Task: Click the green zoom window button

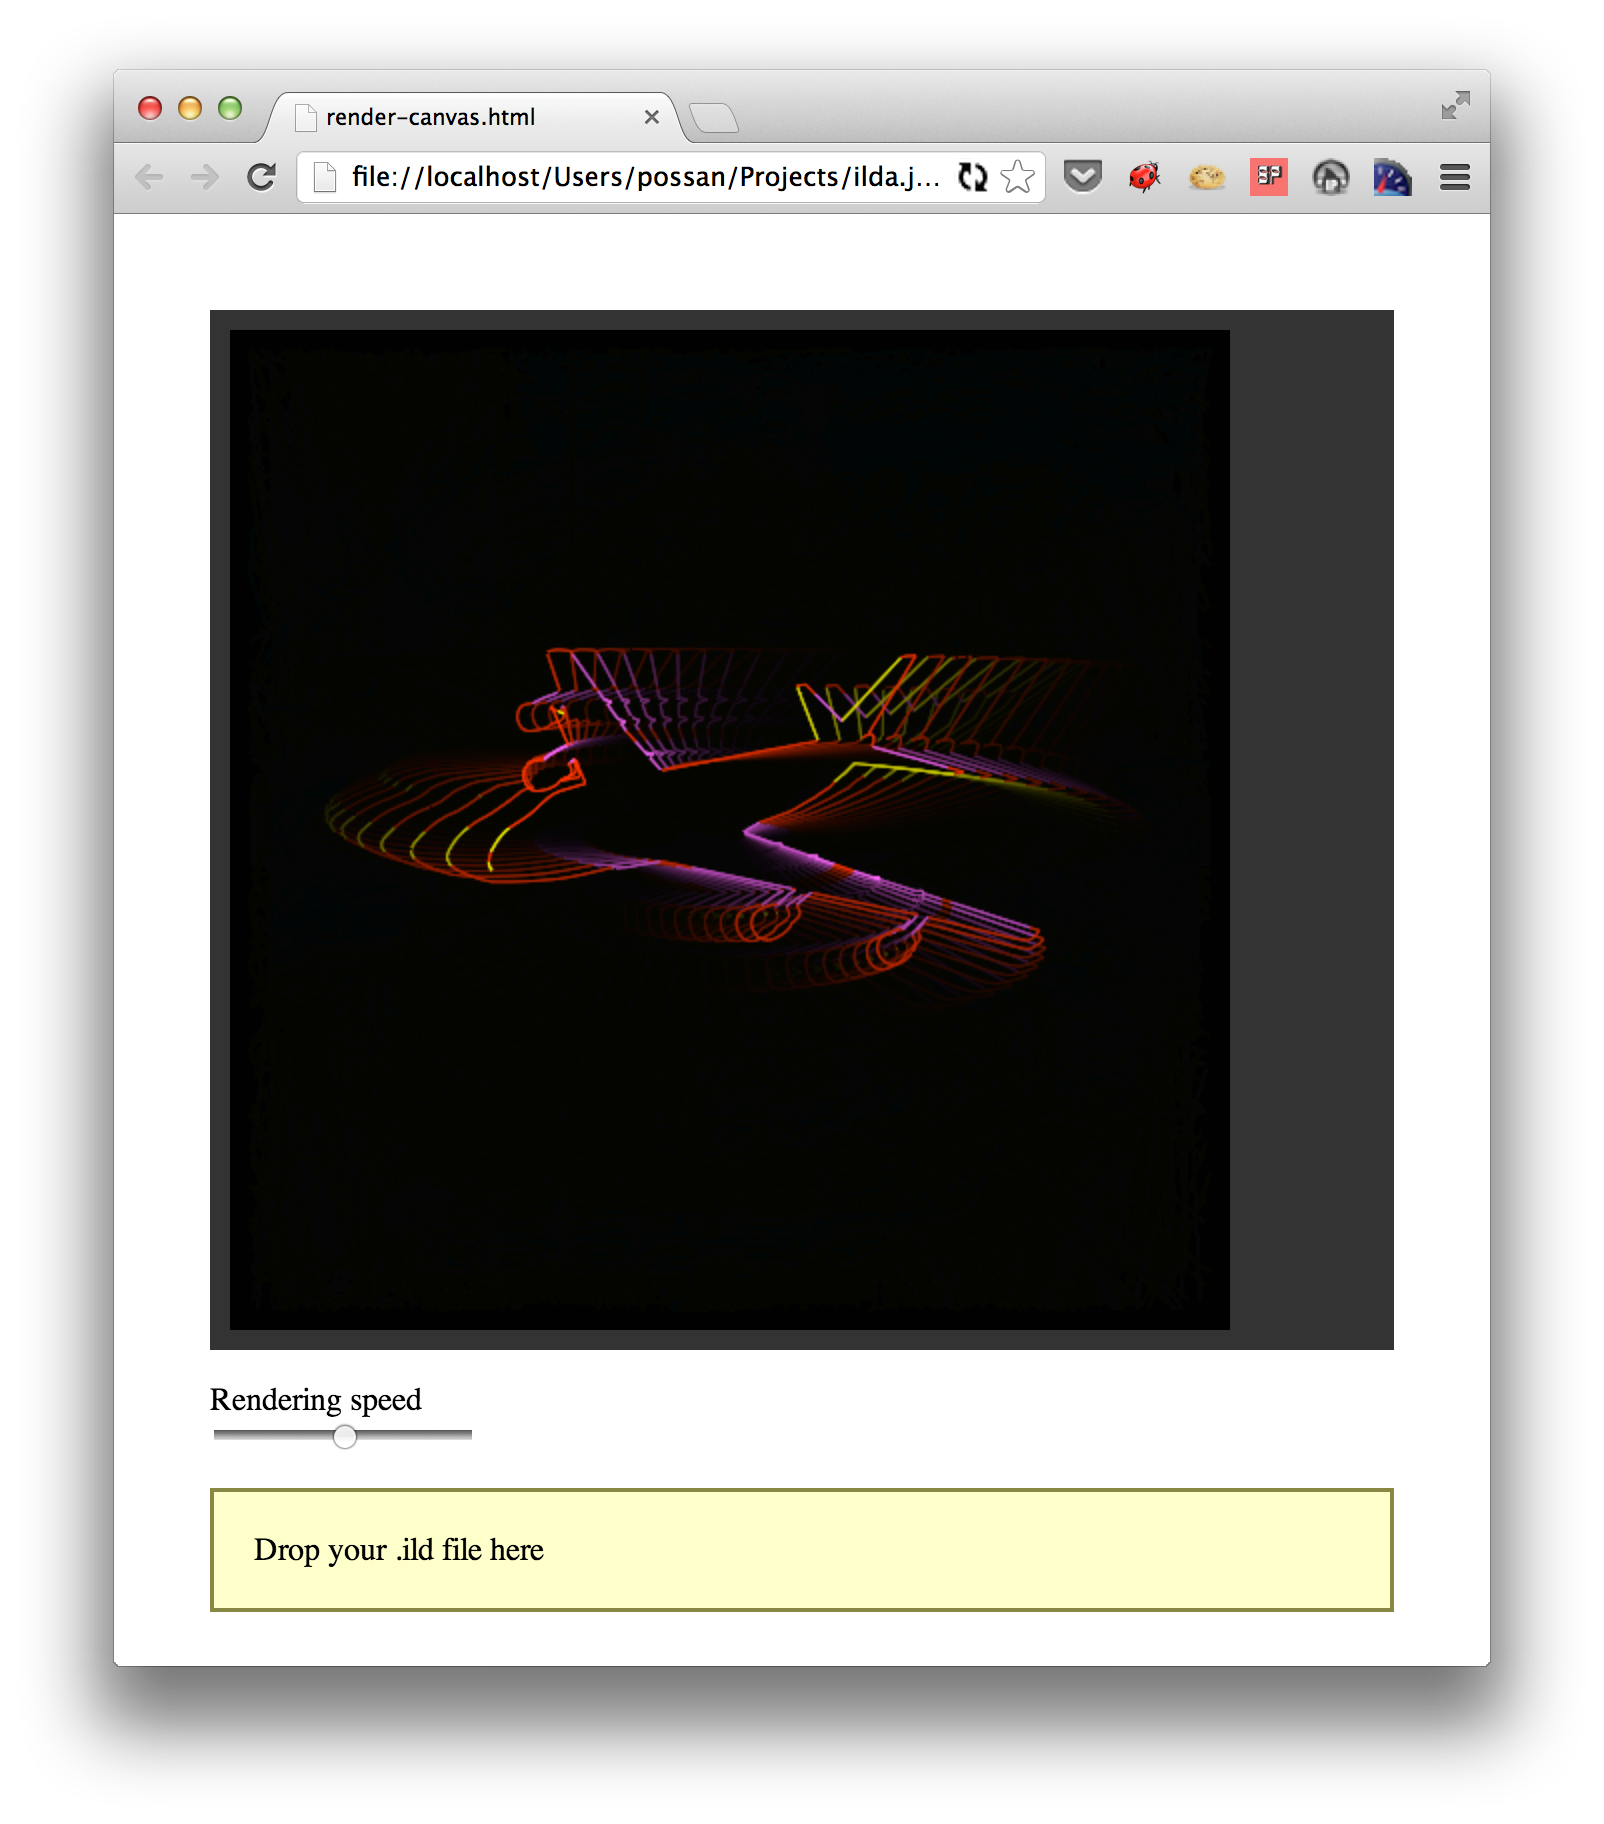Action: pos(230,108)
